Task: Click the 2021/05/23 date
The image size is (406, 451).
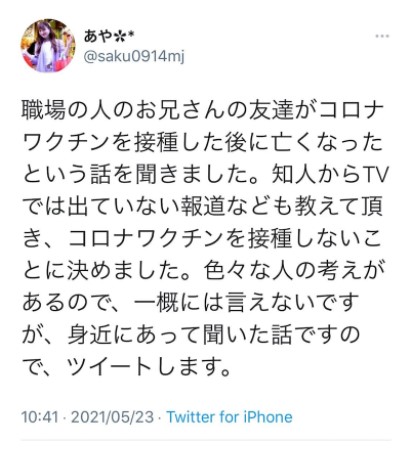Action: (x=112, y=417)
